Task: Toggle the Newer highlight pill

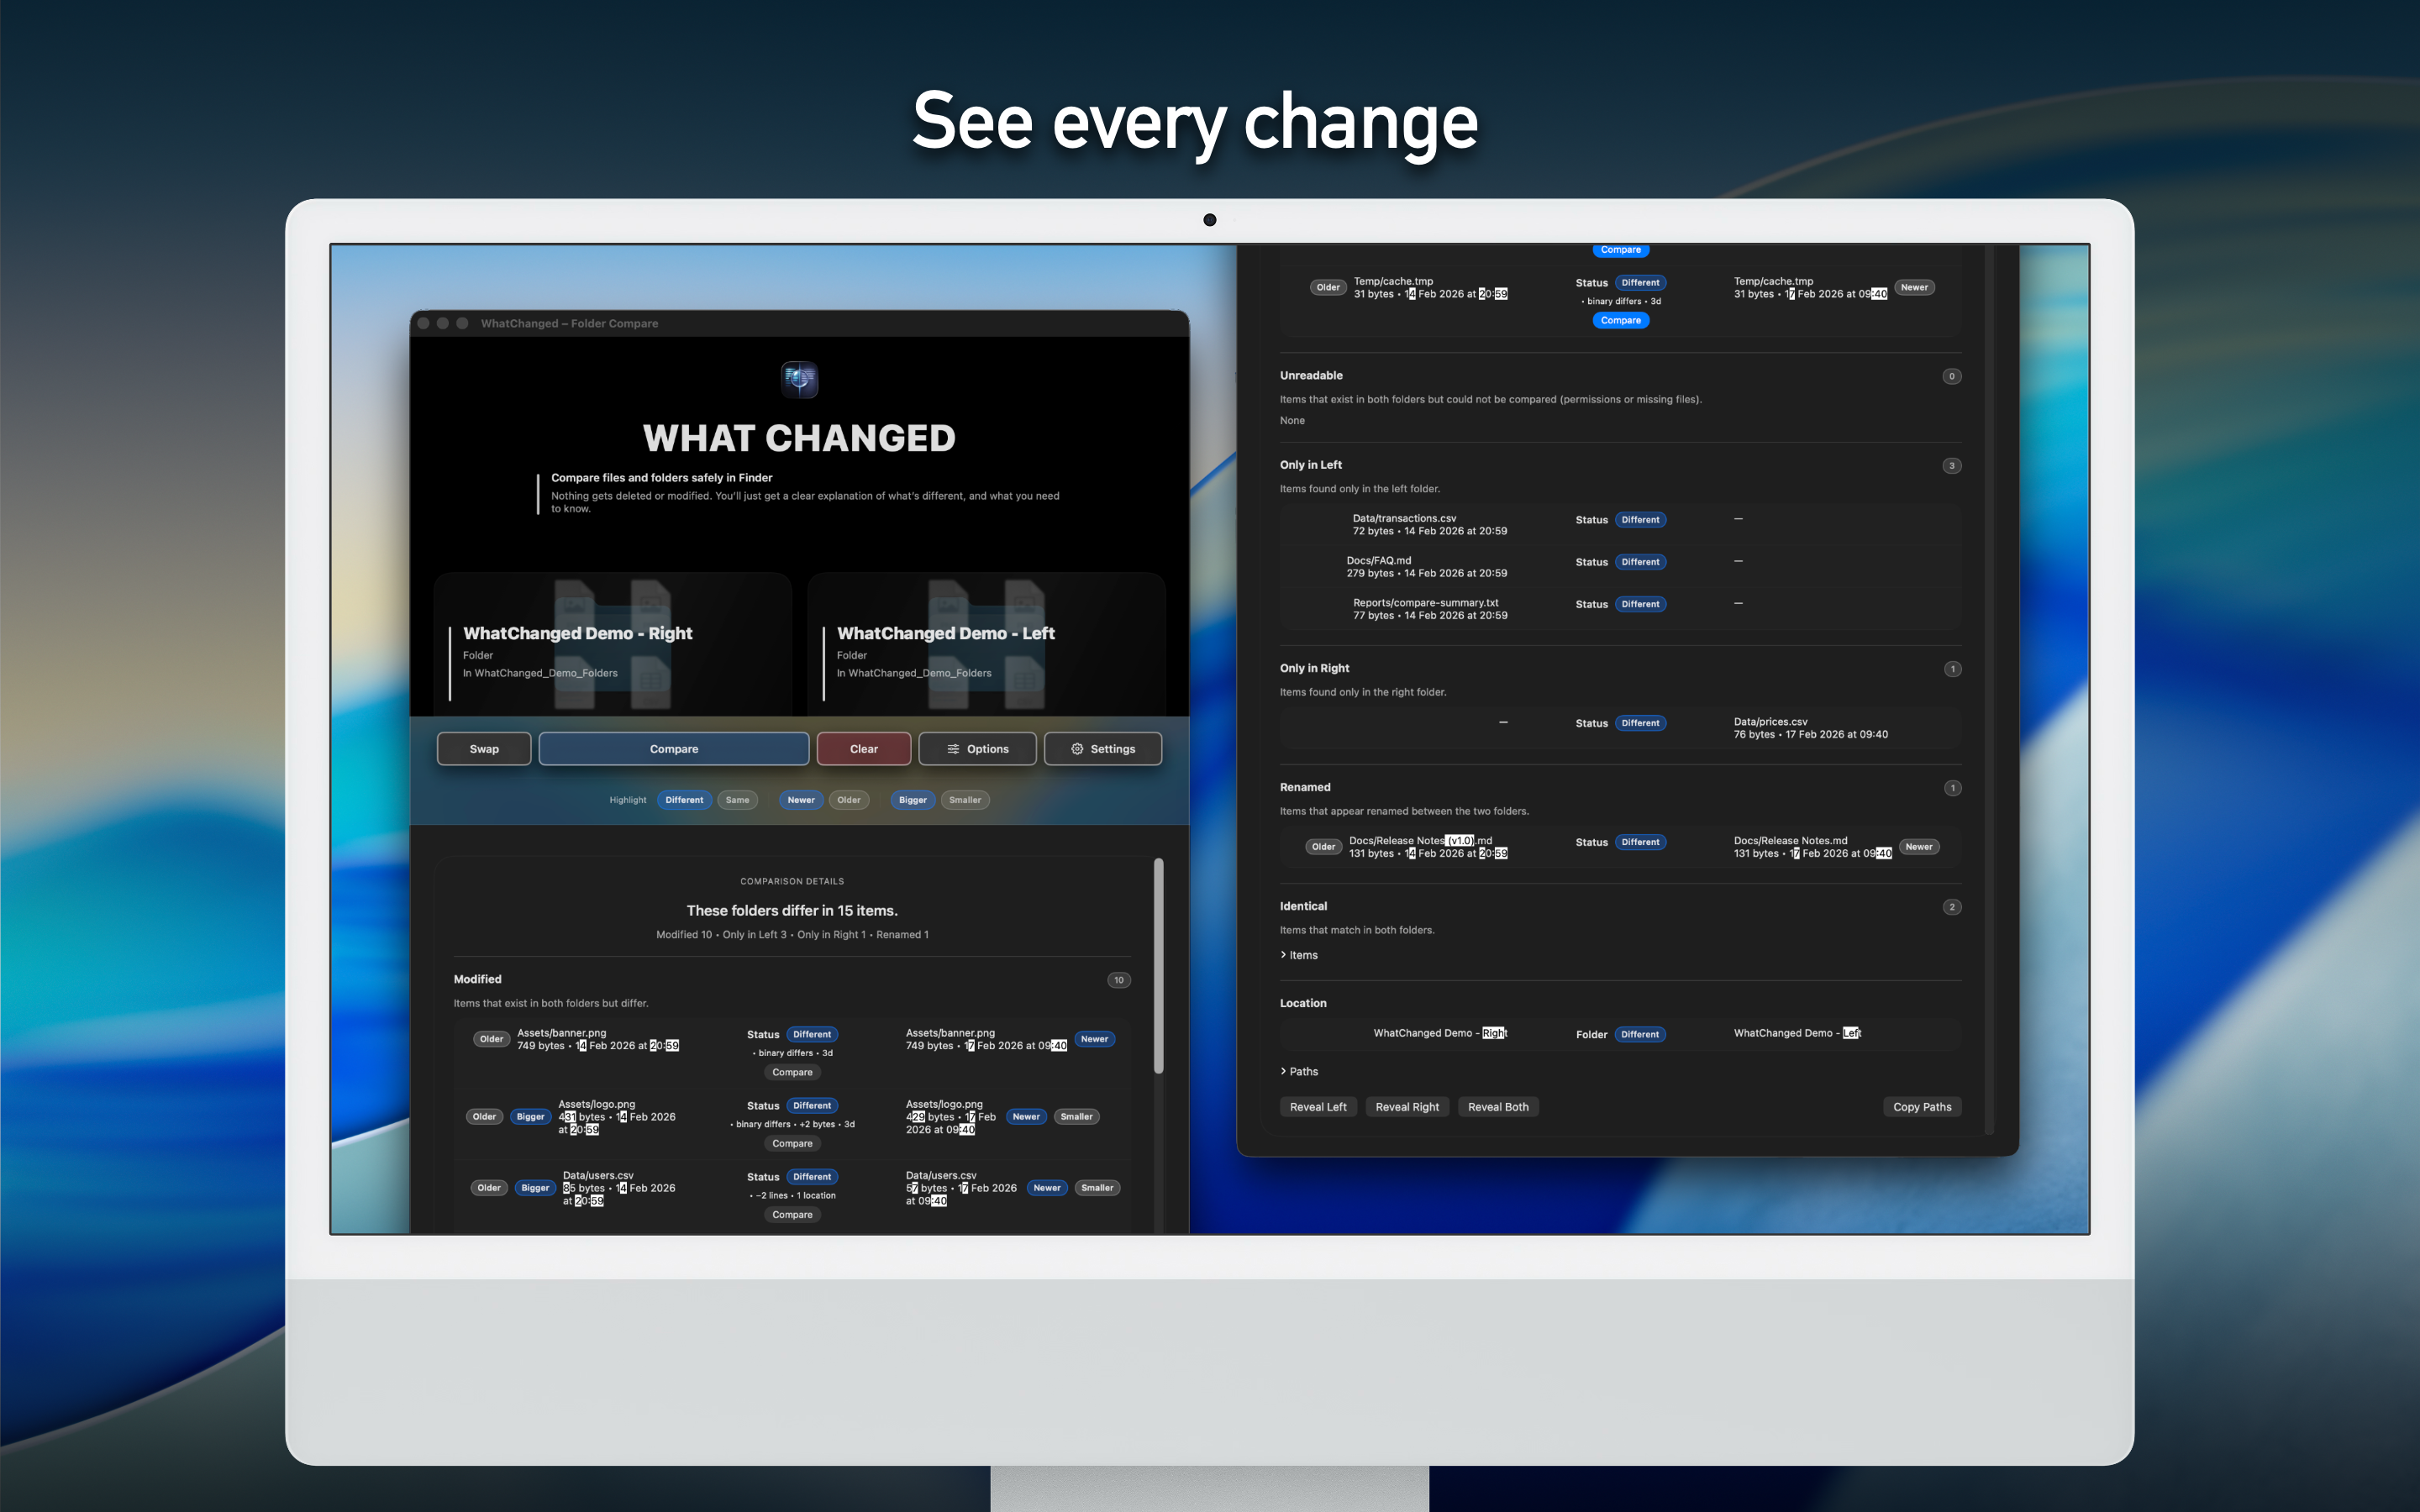Action: [x=801, y=800]
